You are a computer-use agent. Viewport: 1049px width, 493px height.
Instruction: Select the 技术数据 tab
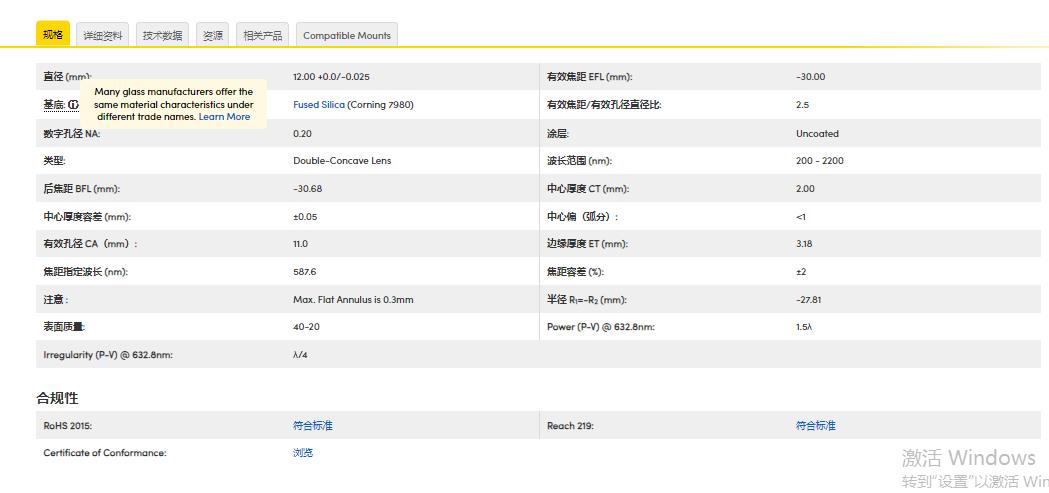pos(162,35)
